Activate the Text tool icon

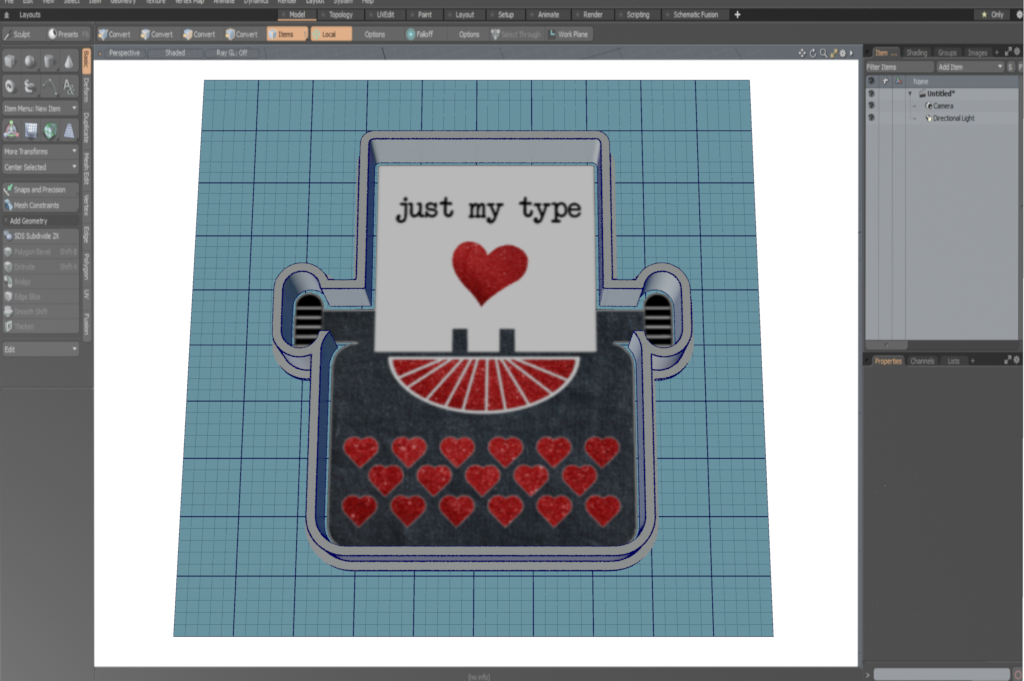(68, 87)
